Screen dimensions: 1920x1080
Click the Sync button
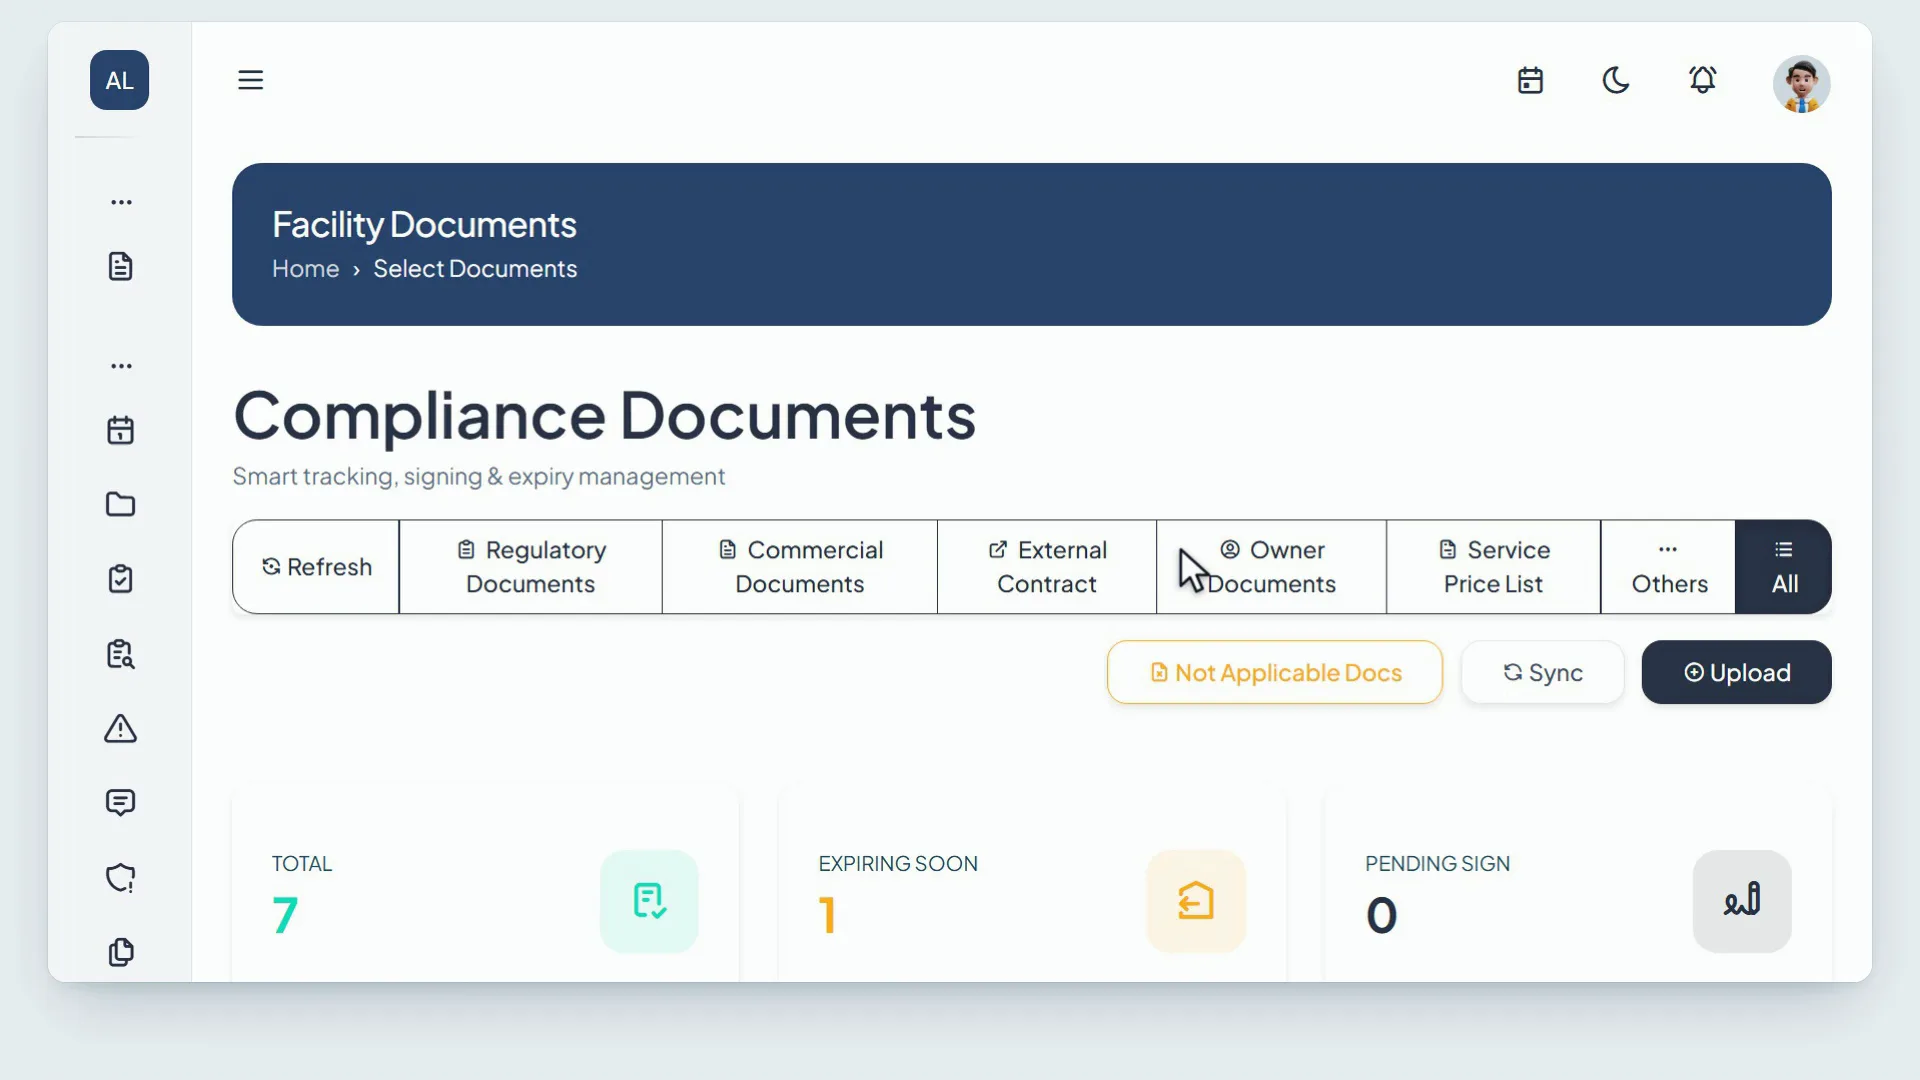click(1543, 672)
